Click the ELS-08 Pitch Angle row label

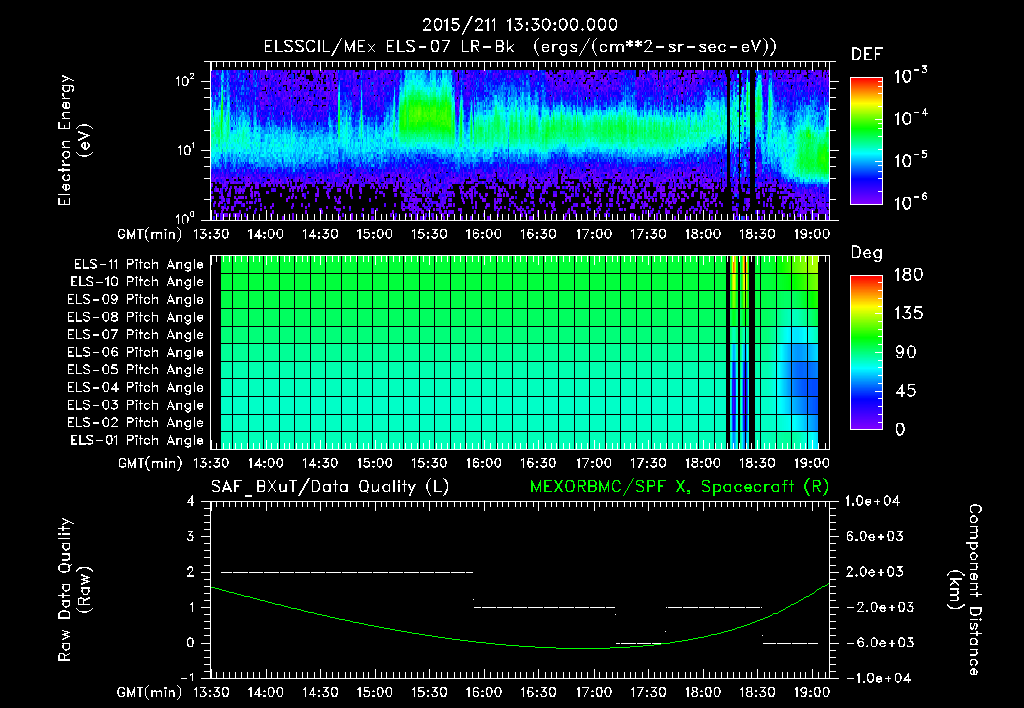[136, 317]
